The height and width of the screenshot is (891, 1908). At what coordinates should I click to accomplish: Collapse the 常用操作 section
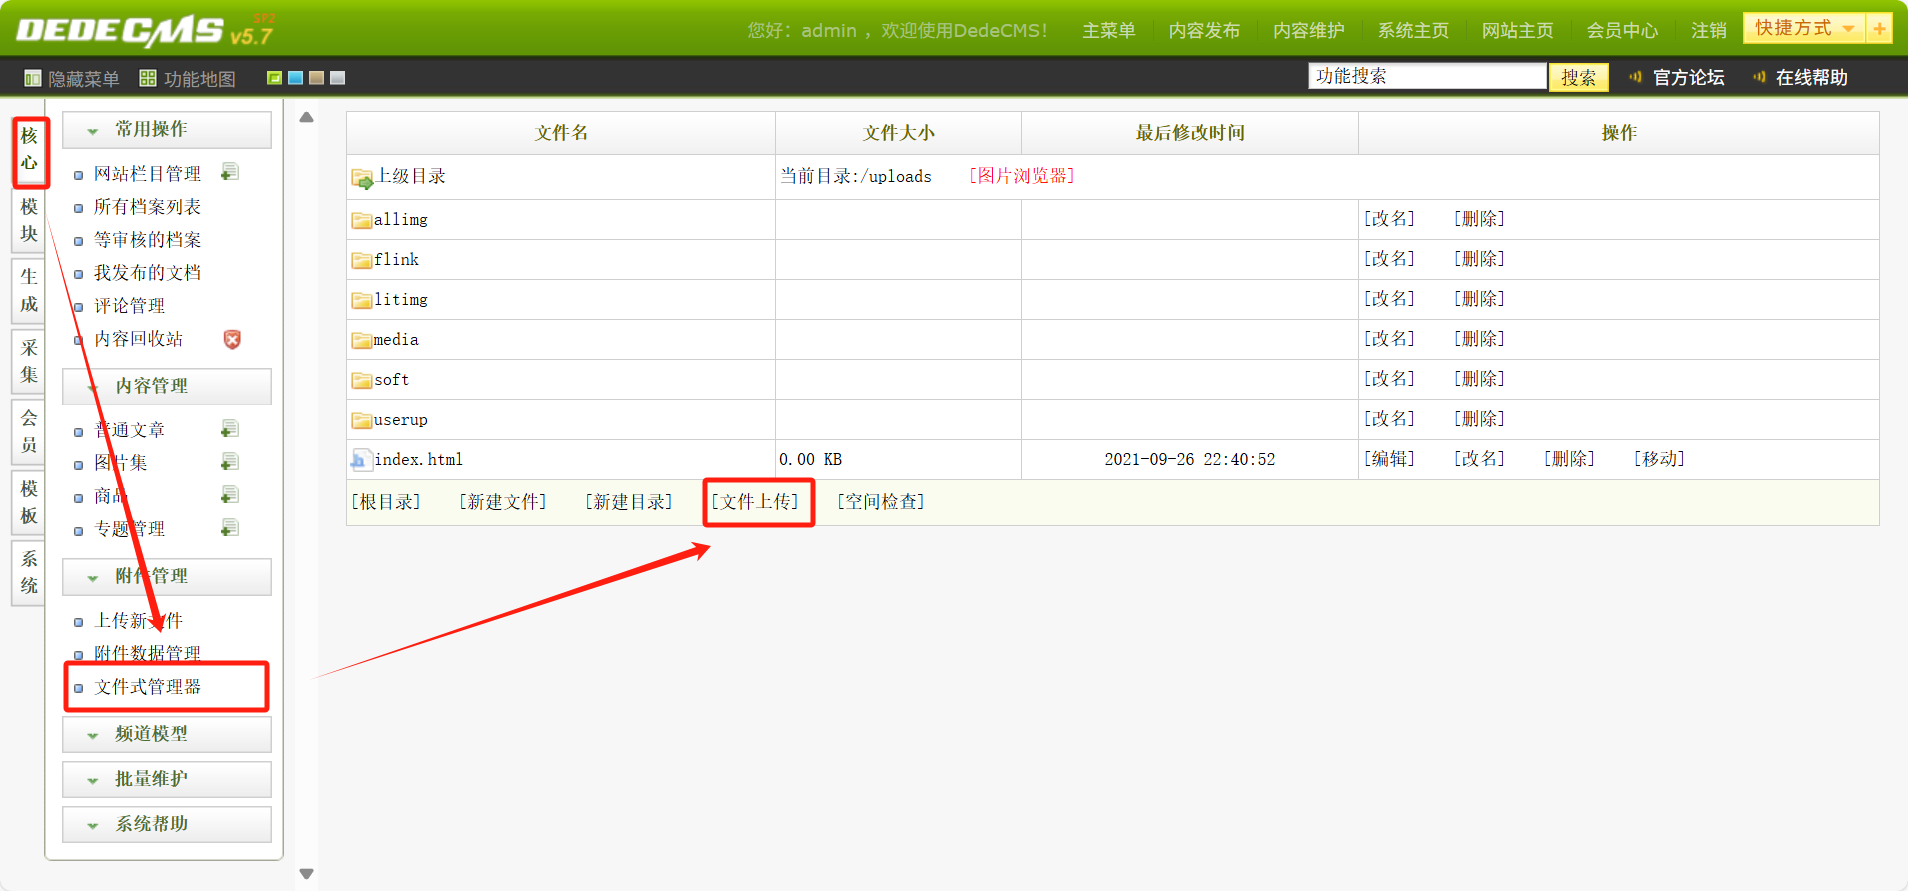point(167,130)
